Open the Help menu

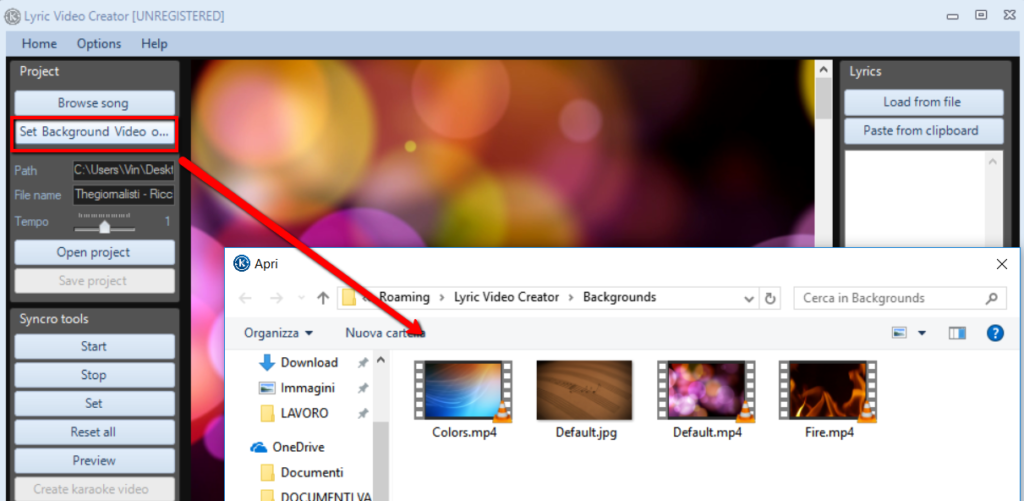(x=154, y=44)
